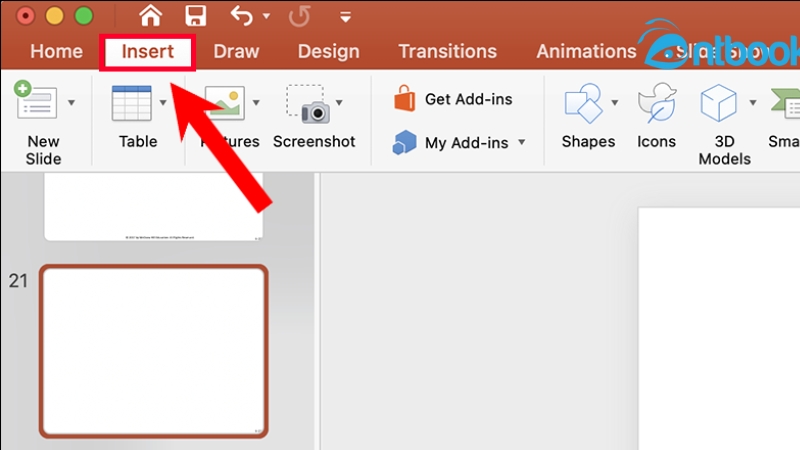
Task: Insert a Table using Table icon
Action: (x=131, y=102)
